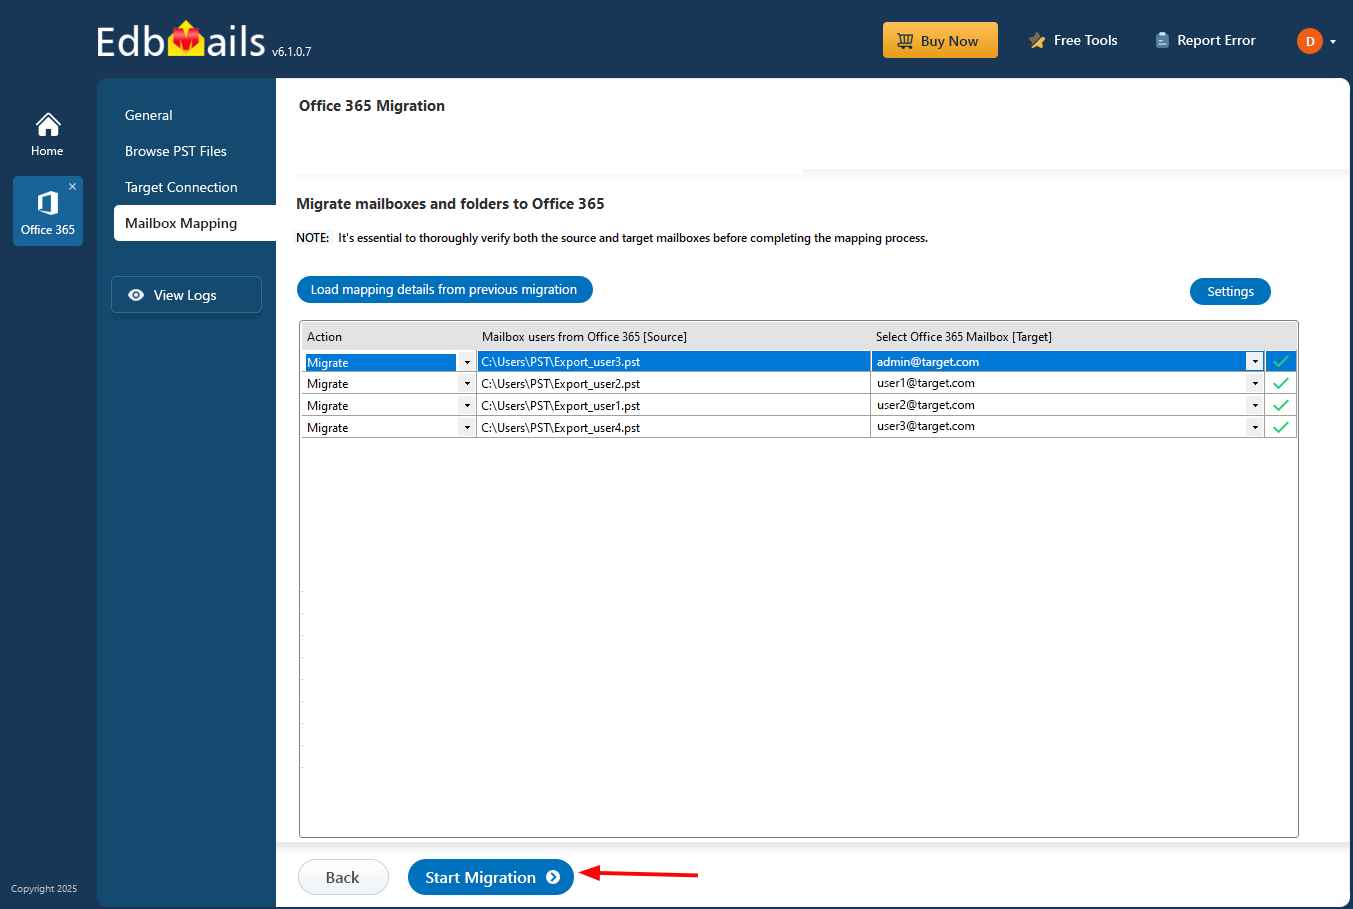This screenshot has height=909, width=1353.
Task: Open View Logs
Action: click(186, 295)
